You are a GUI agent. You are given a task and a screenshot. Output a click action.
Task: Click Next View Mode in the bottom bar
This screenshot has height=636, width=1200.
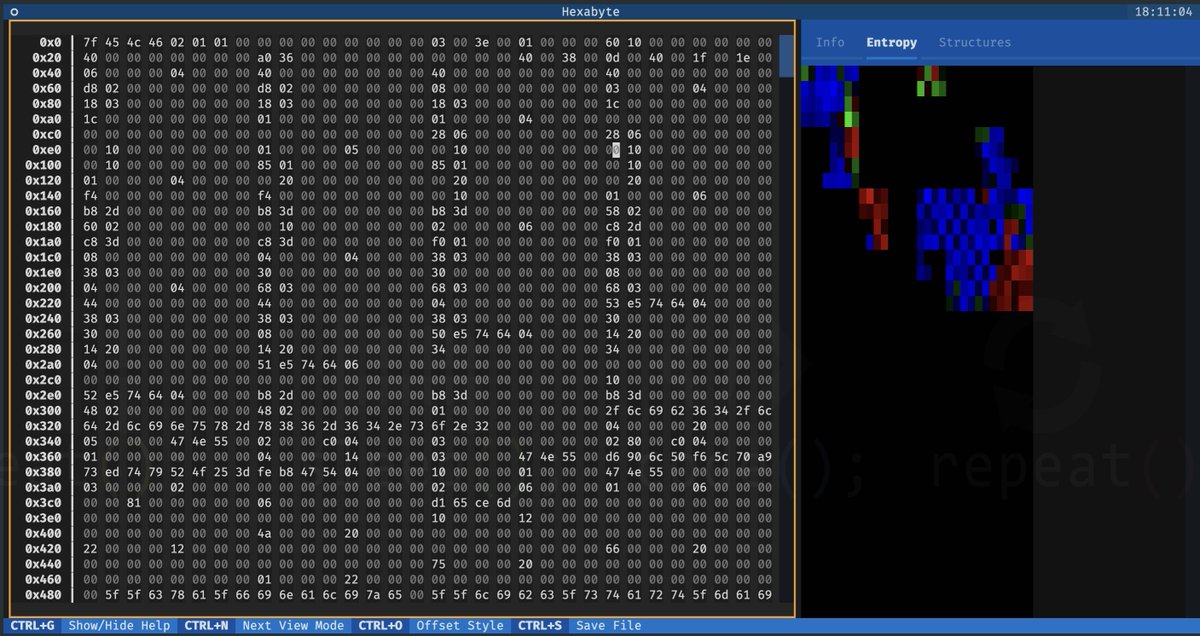pyautogui.click(x=291, y=626)
